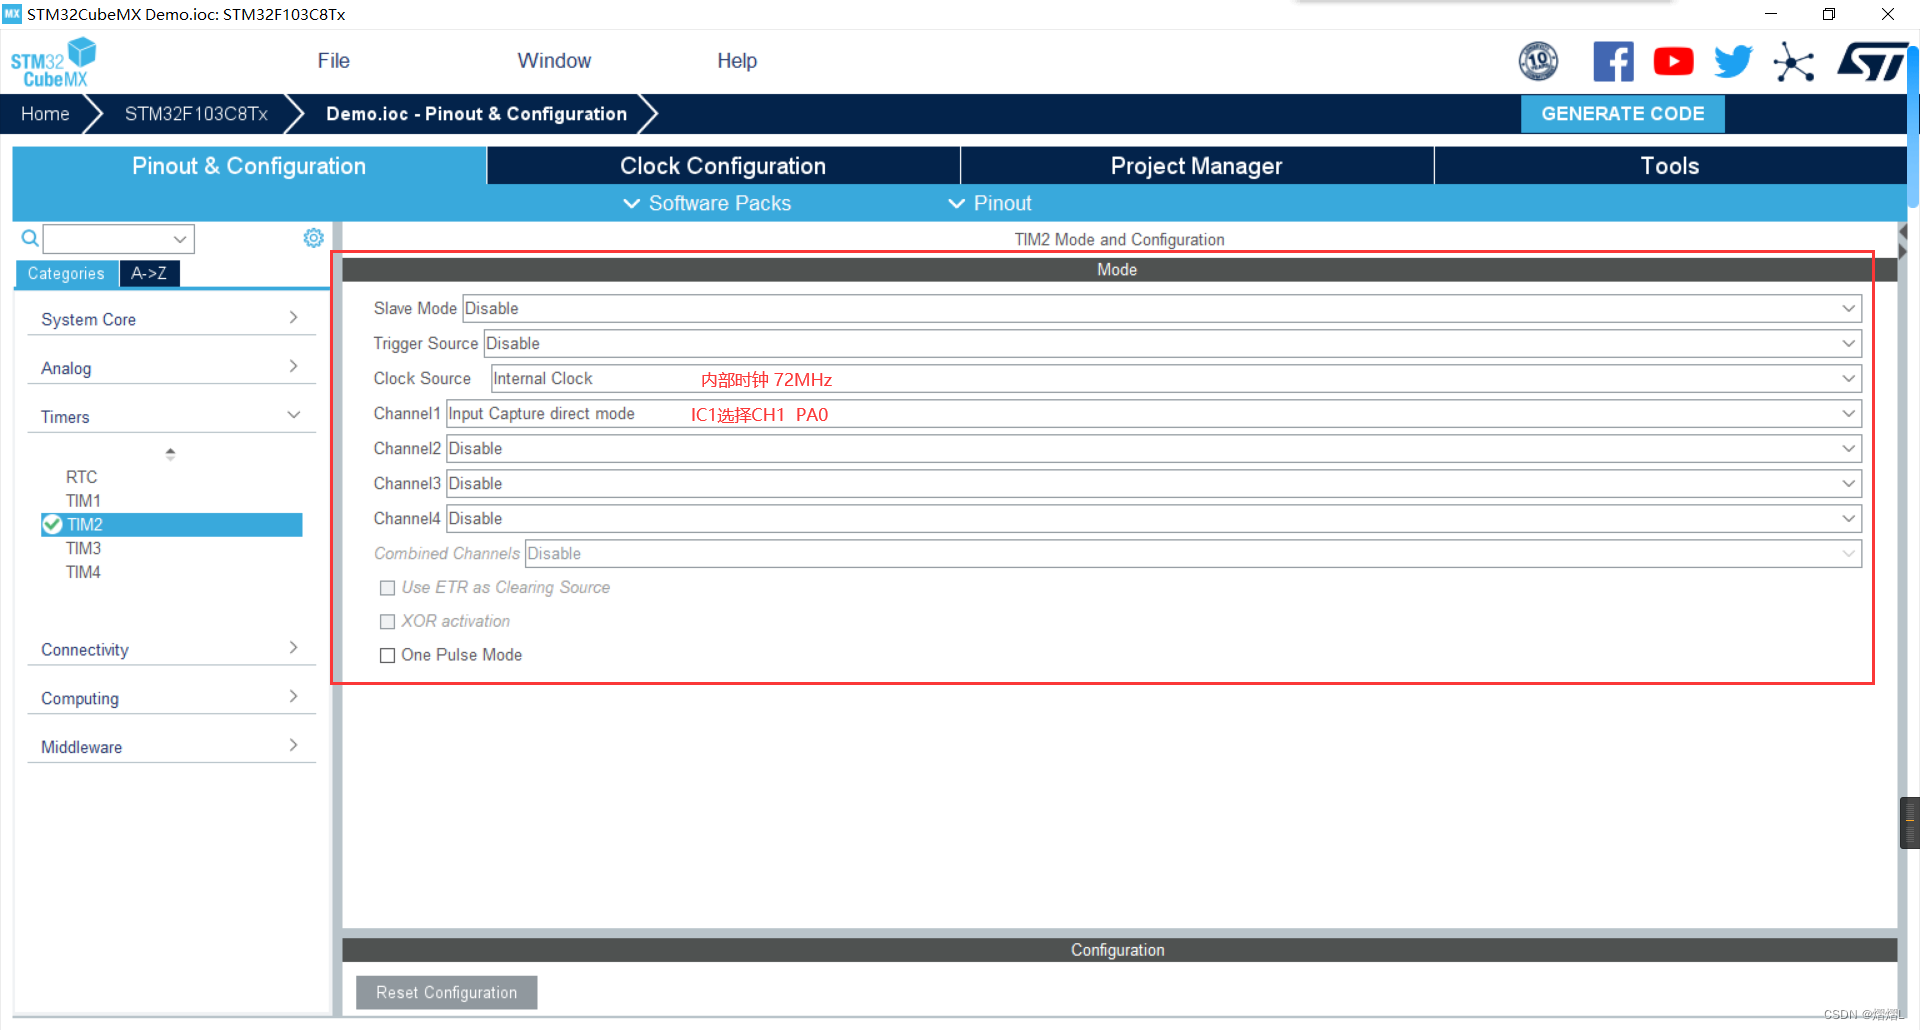Open the Help menu
This screenshot has height=1030, width=1920.
pyautogui.click(x=737, y=61)
